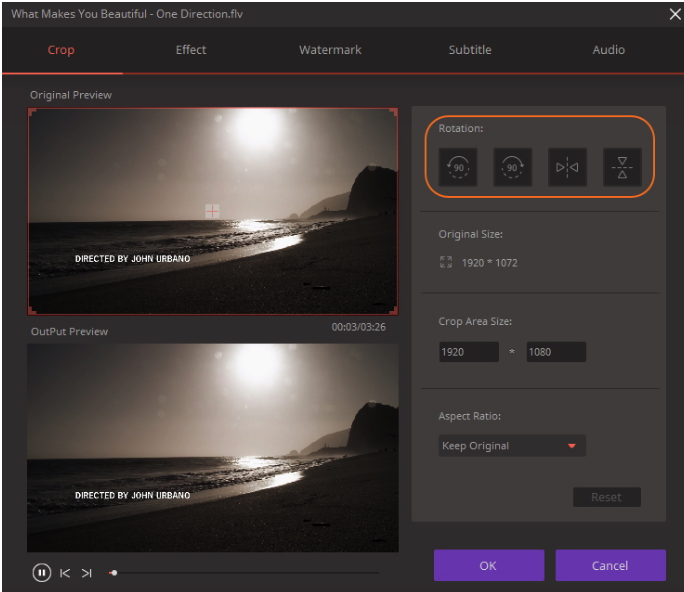
Task: Click the 'OutPut Preview' label
Action: click(69, 332)
